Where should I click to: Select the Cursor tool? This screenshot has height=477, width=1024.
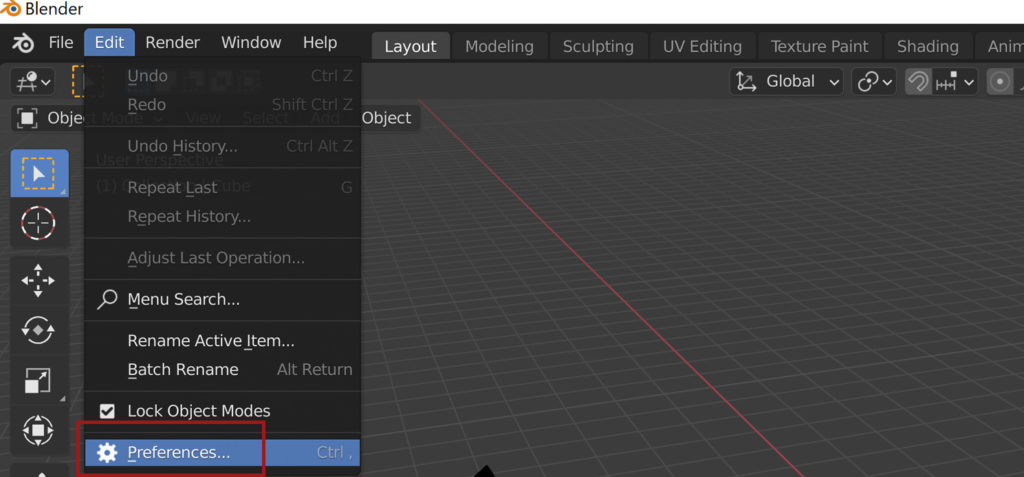[x=39, y=223]
